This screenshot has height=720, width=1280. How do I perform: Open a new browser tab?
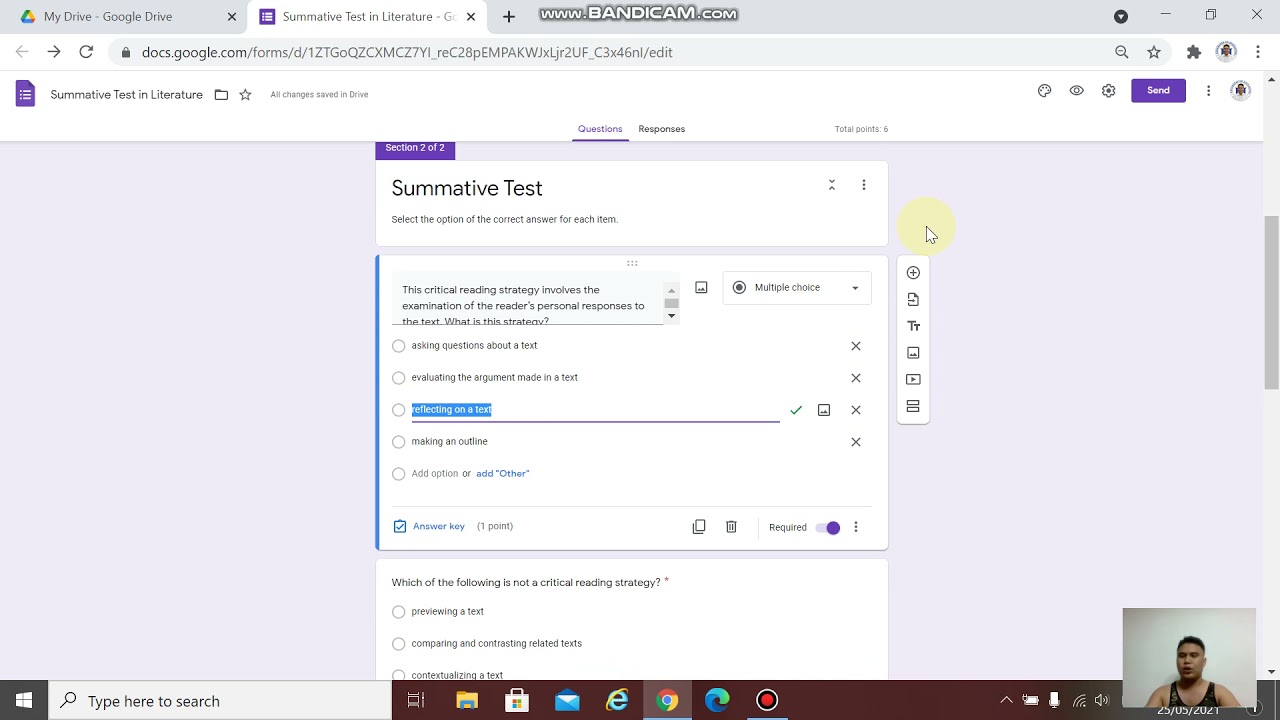509,16
